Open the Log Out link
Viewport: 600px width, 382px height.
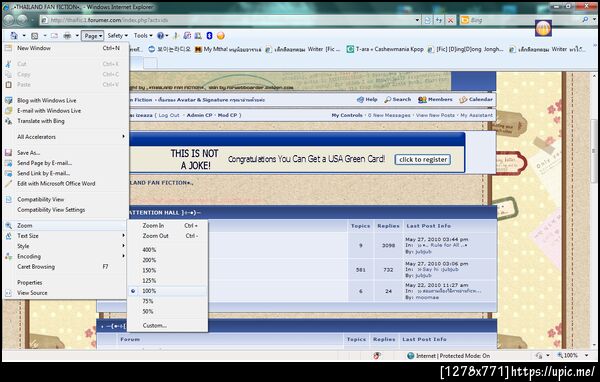coord(169,115)
